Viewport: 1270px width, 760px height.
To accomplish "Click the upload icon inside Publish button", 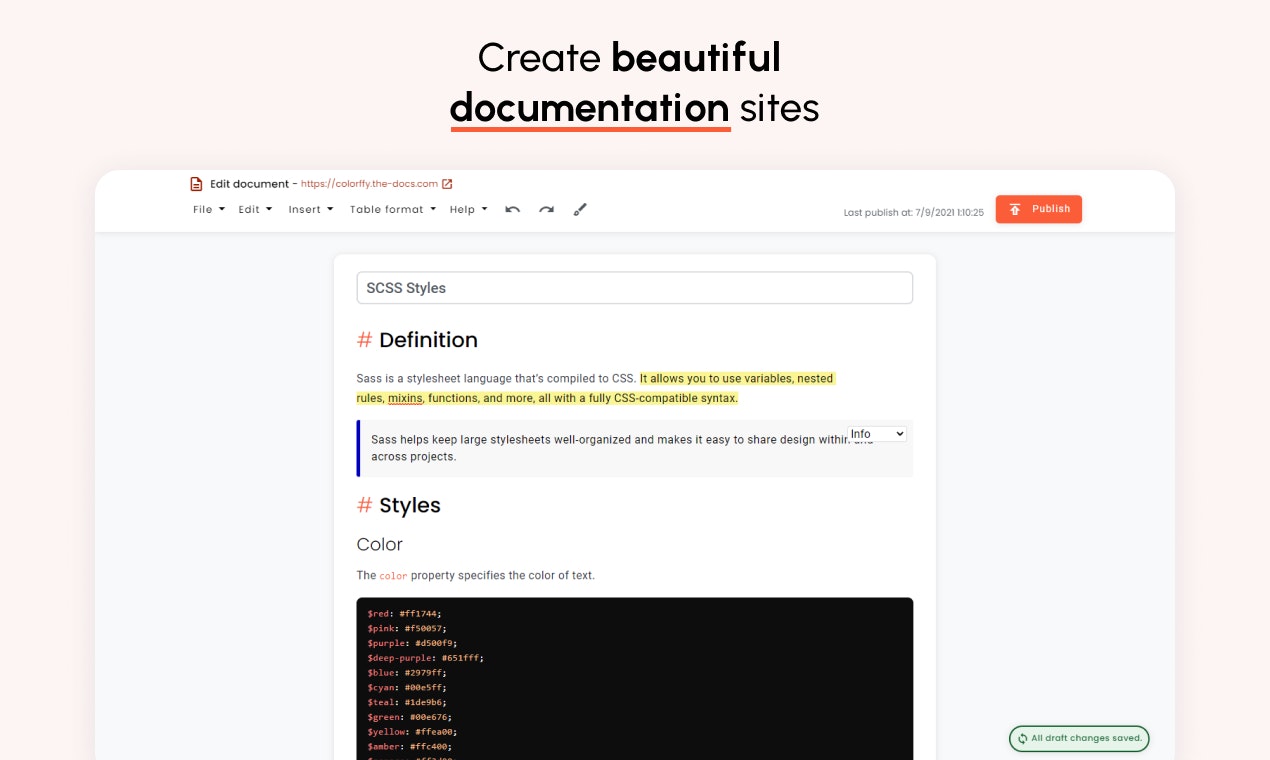I will pyautogui.click(x=1014, y=209).
